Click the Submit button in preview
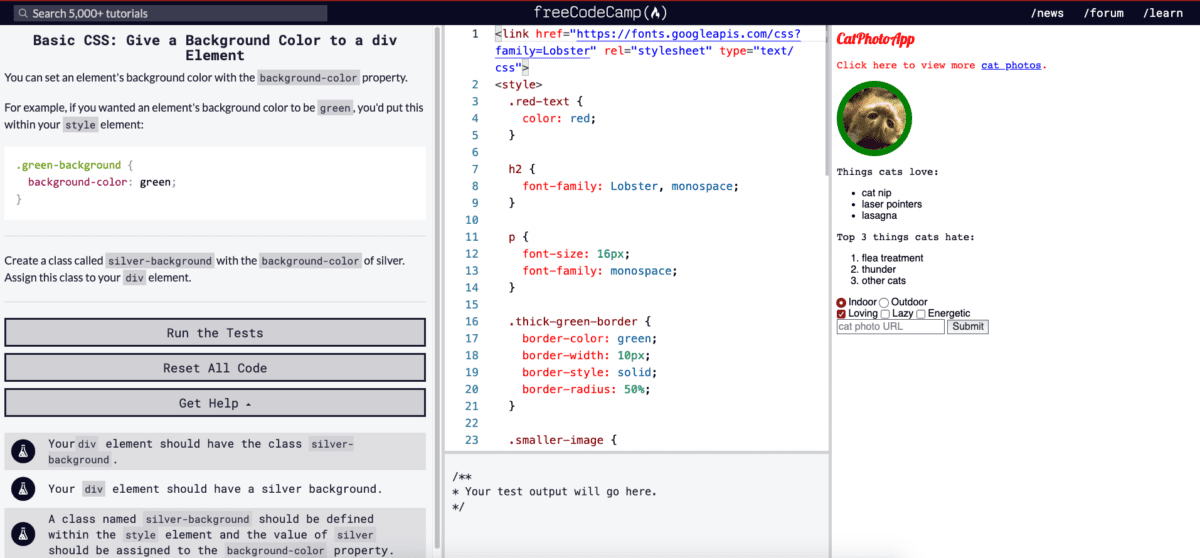Screen dimensions: 1200x558 pos(967,326)
